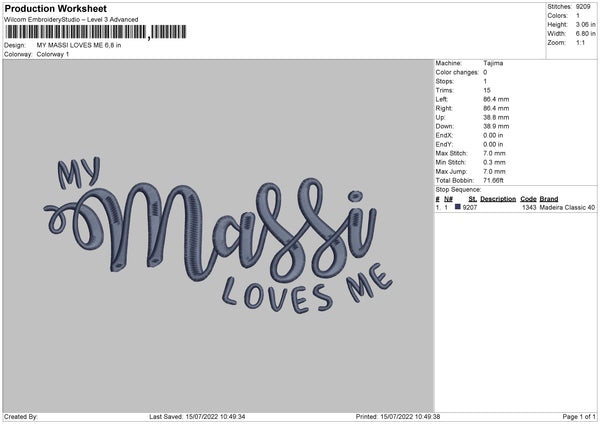Click 'Last Saved: 15/07/2022 10:49:34' footer text
This screenshot has width=600, height=424.
pos(197,417)
